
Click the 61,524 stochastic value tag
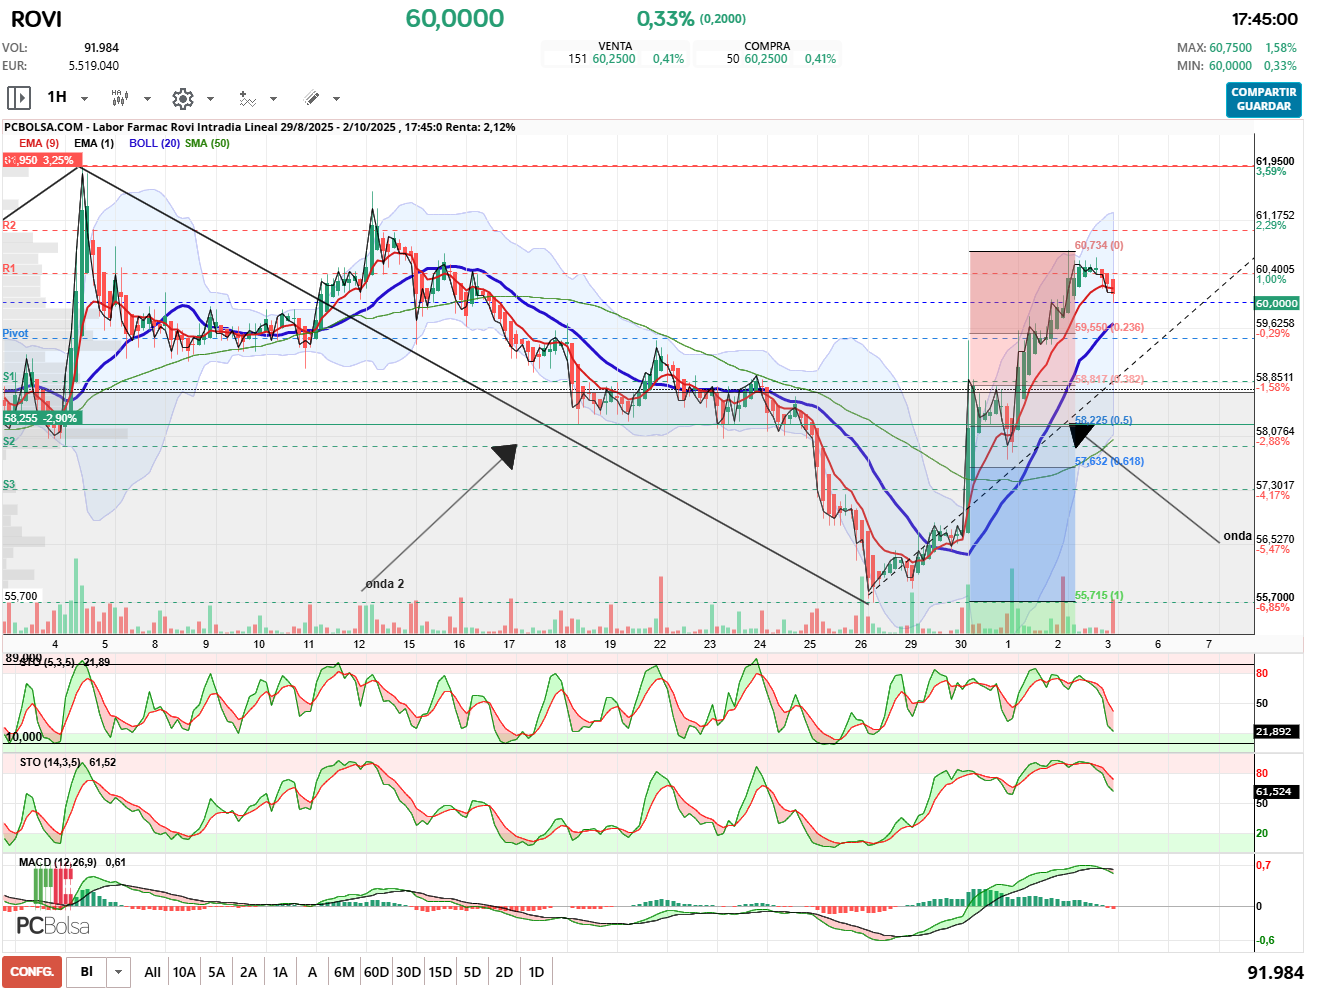point(1276,791)
